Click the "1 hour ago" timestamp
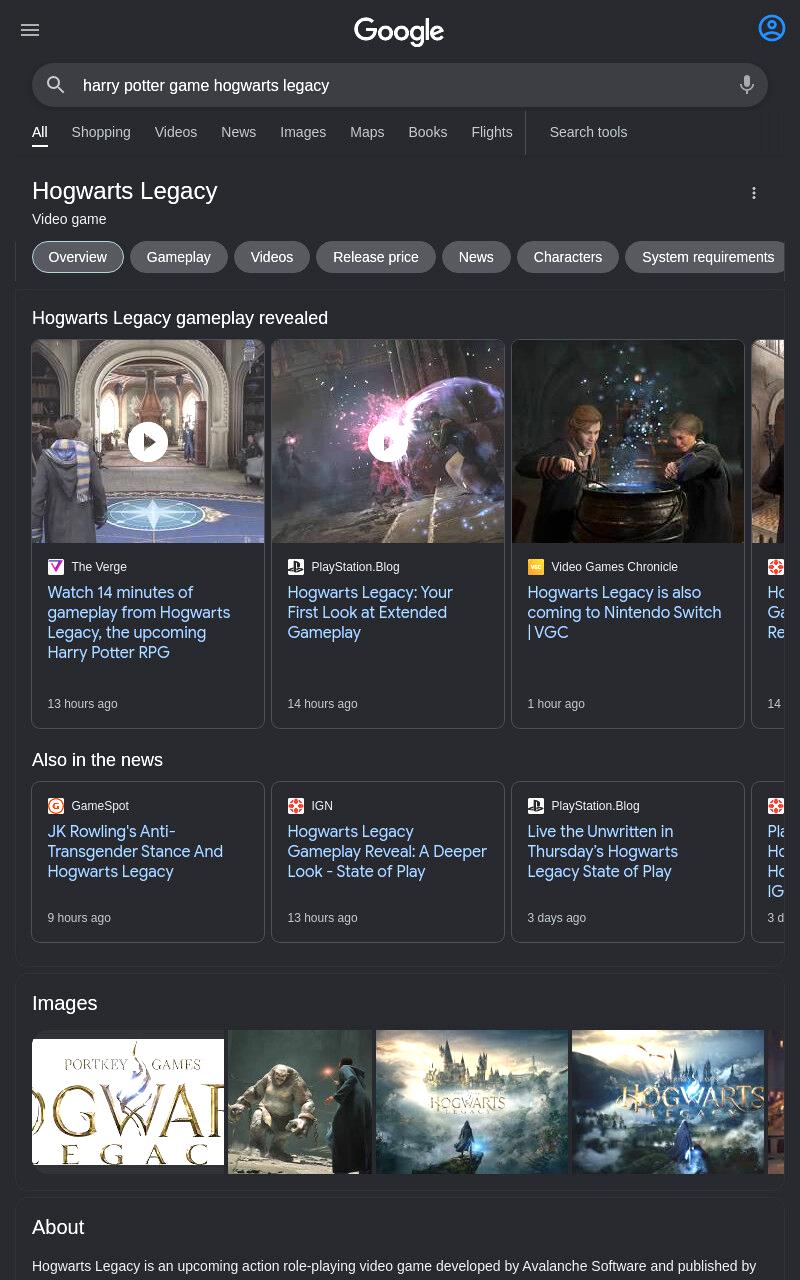 (556, 704)
